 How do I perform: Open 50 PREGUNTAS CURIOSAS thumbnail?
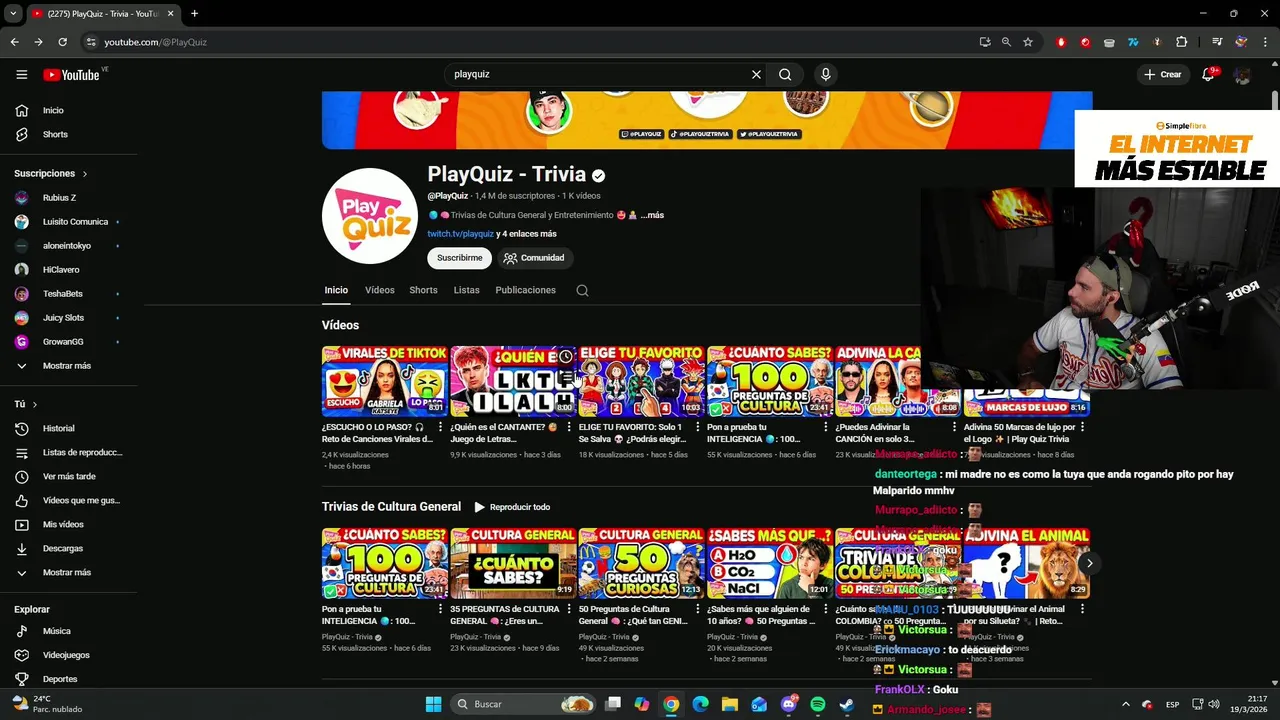click(x=641, y=563)
